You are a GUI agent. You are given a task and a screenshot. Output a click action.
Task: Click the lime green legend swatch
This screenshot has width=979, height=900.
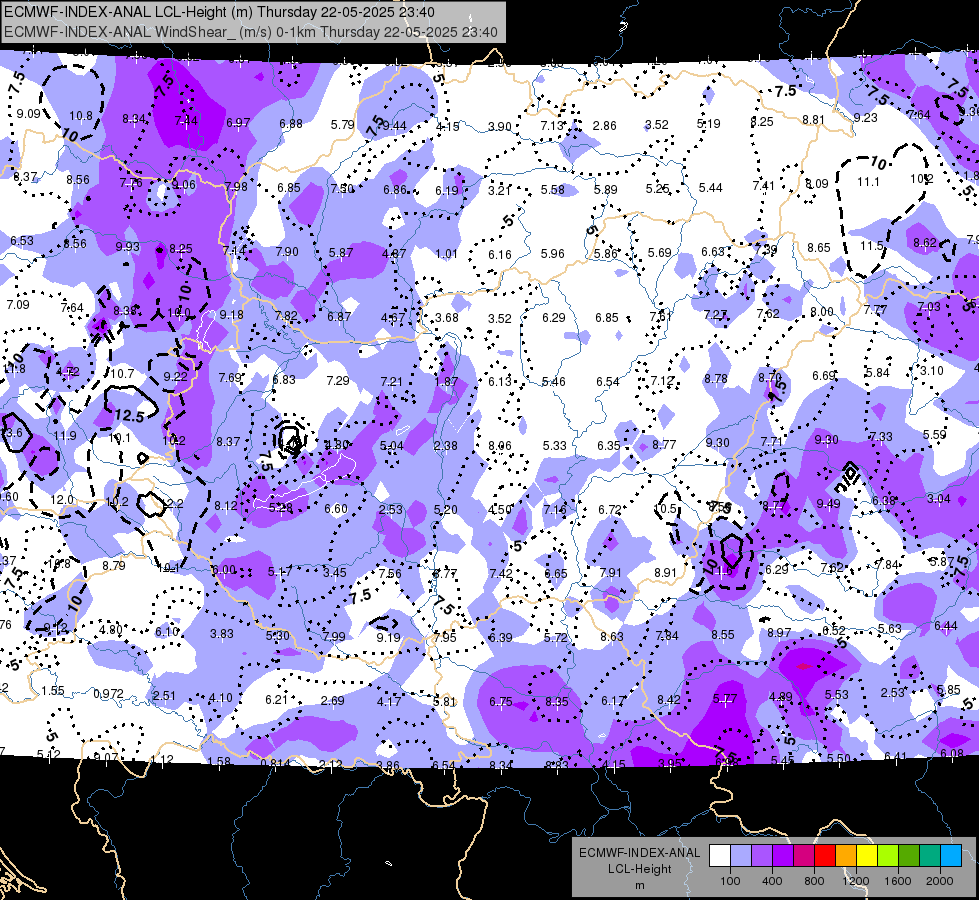888,856
